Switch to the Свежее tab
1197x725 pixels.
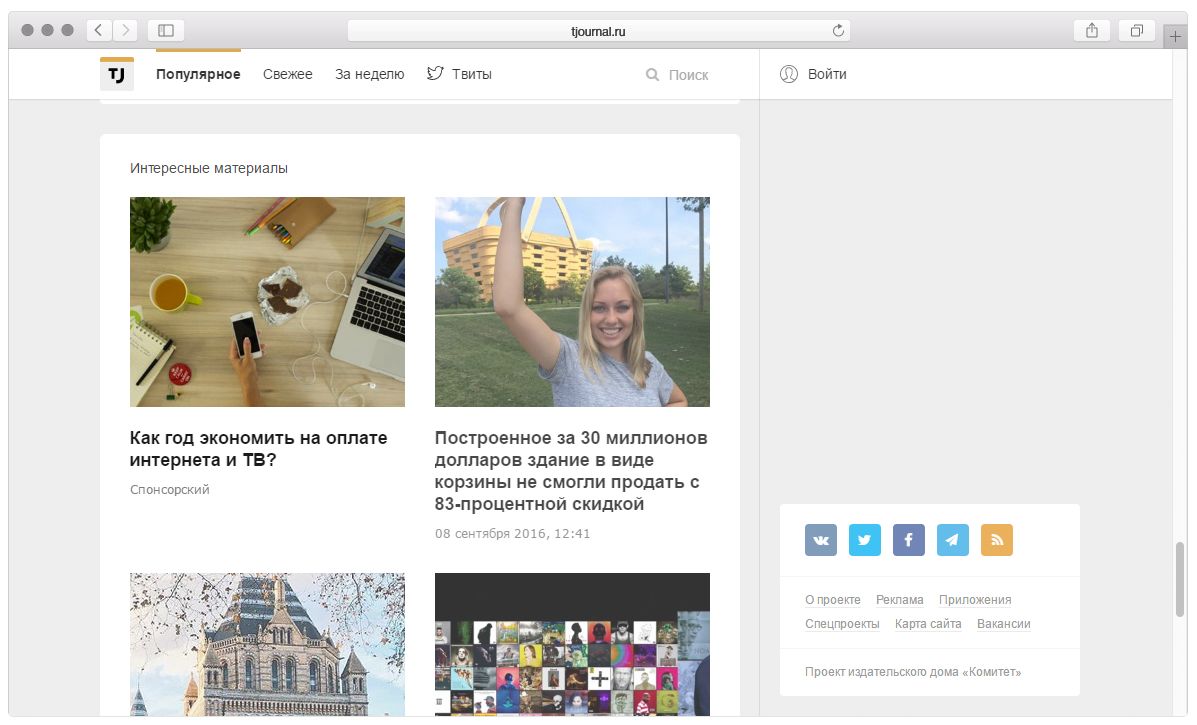(288, 74)
